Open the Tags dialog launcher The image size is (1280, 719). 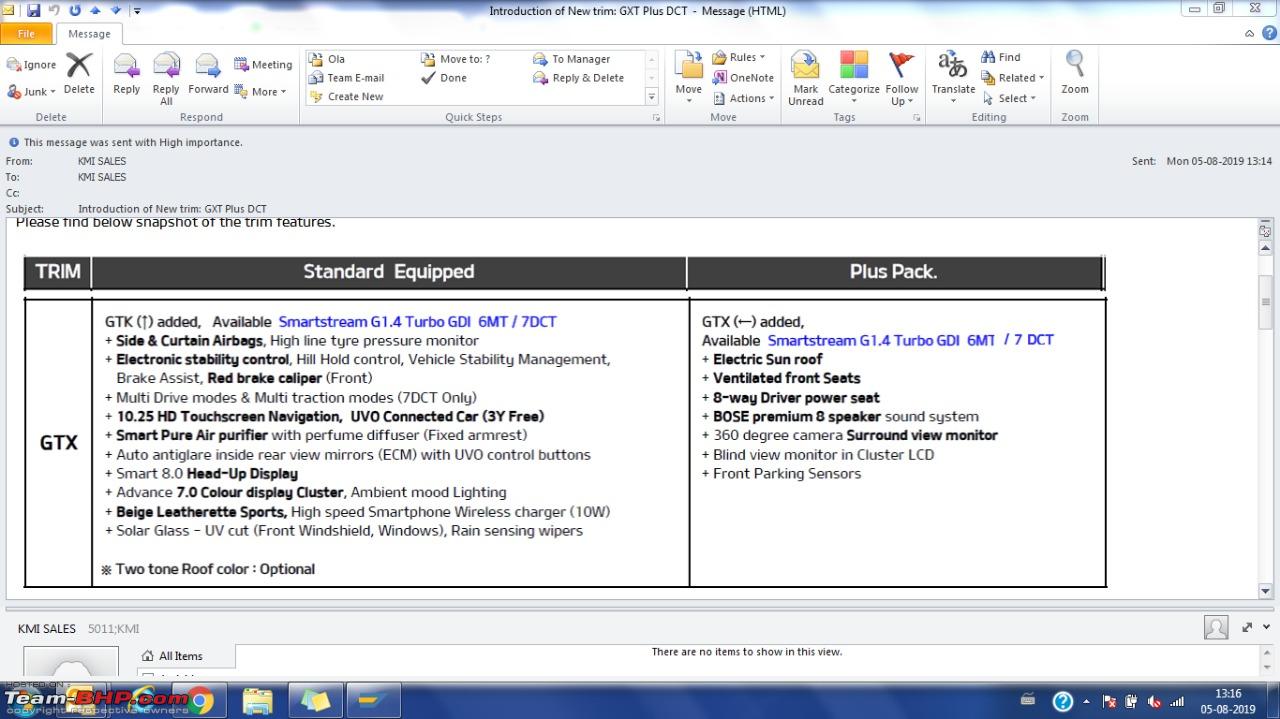coord(916,118)
